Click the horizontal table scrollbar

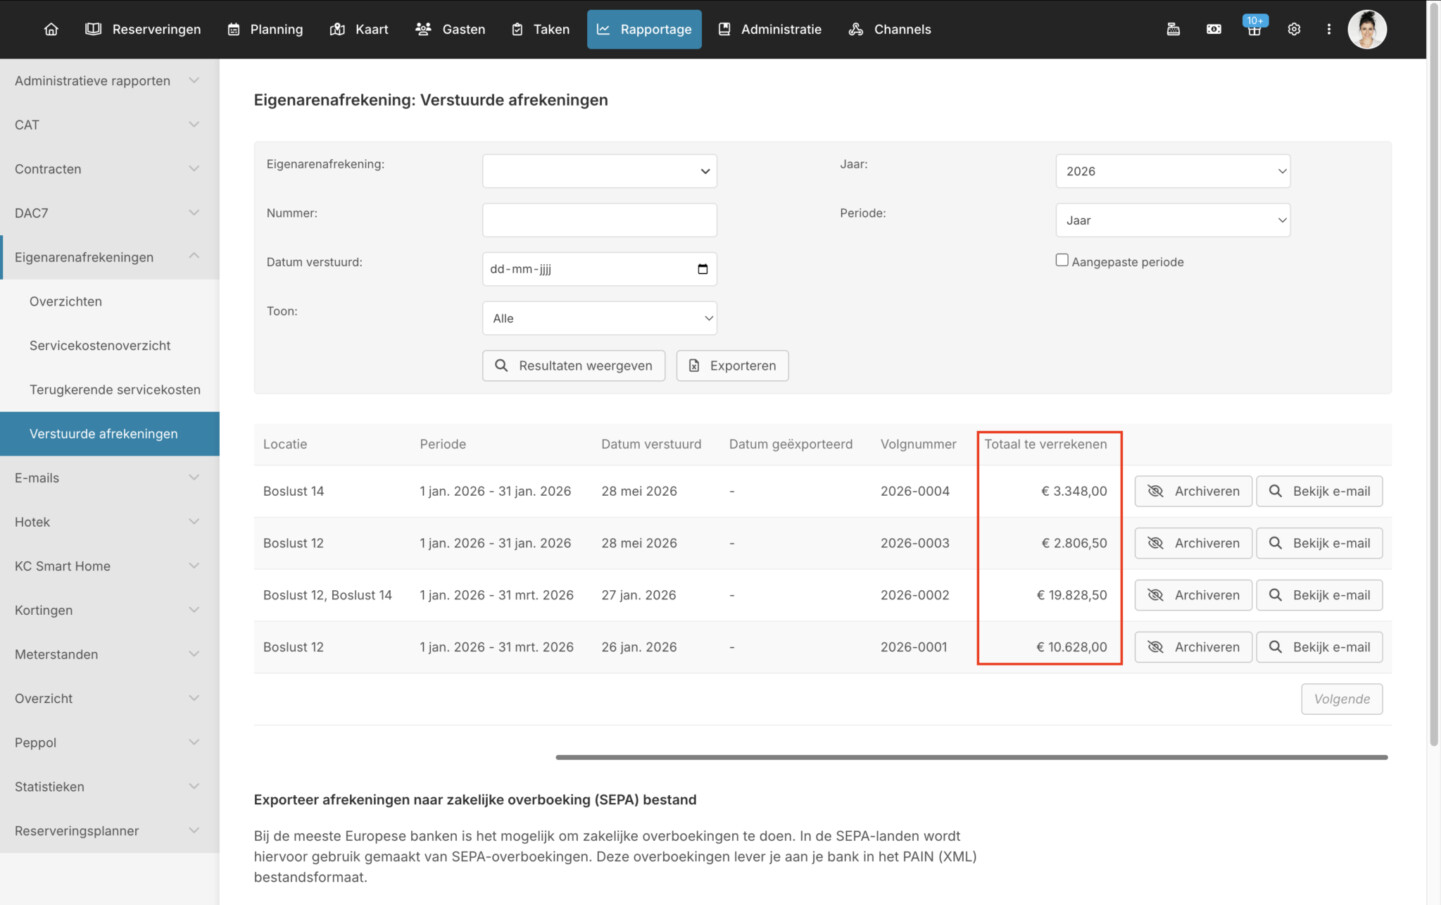pos(971,757)
